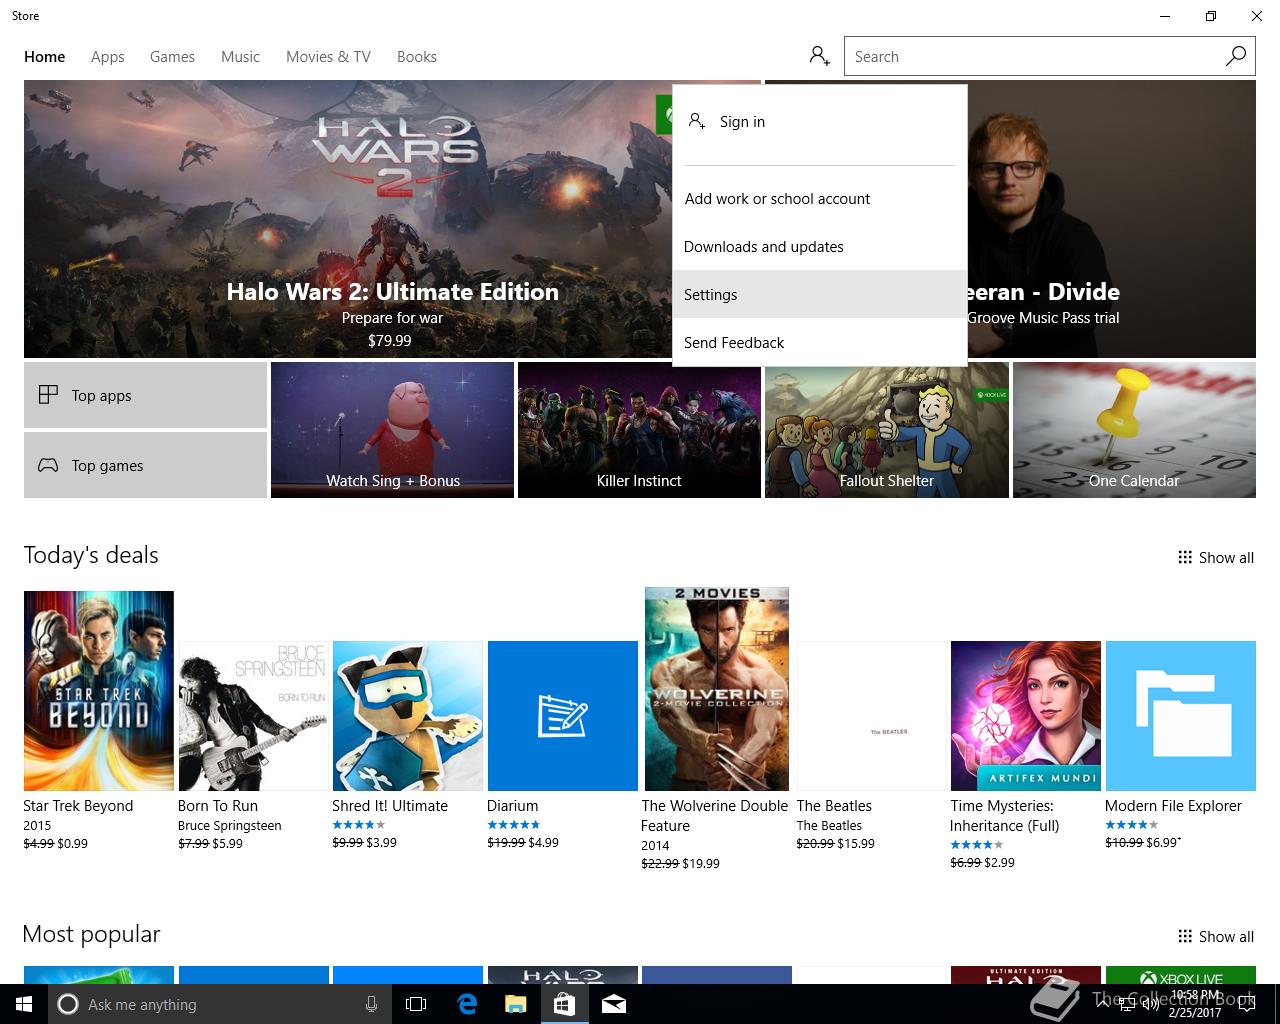Show all of Today's deals
The height and width of the screenshot is (1024, 1280).
[x=1216, y=557]
